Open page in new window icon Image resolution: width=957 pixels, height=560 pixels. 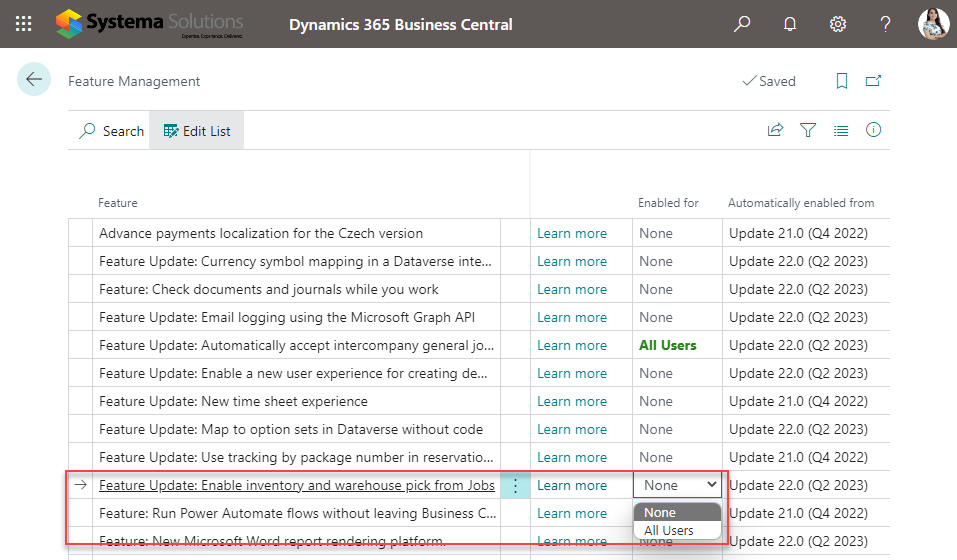pyautogui.click(x=874, y=81)
